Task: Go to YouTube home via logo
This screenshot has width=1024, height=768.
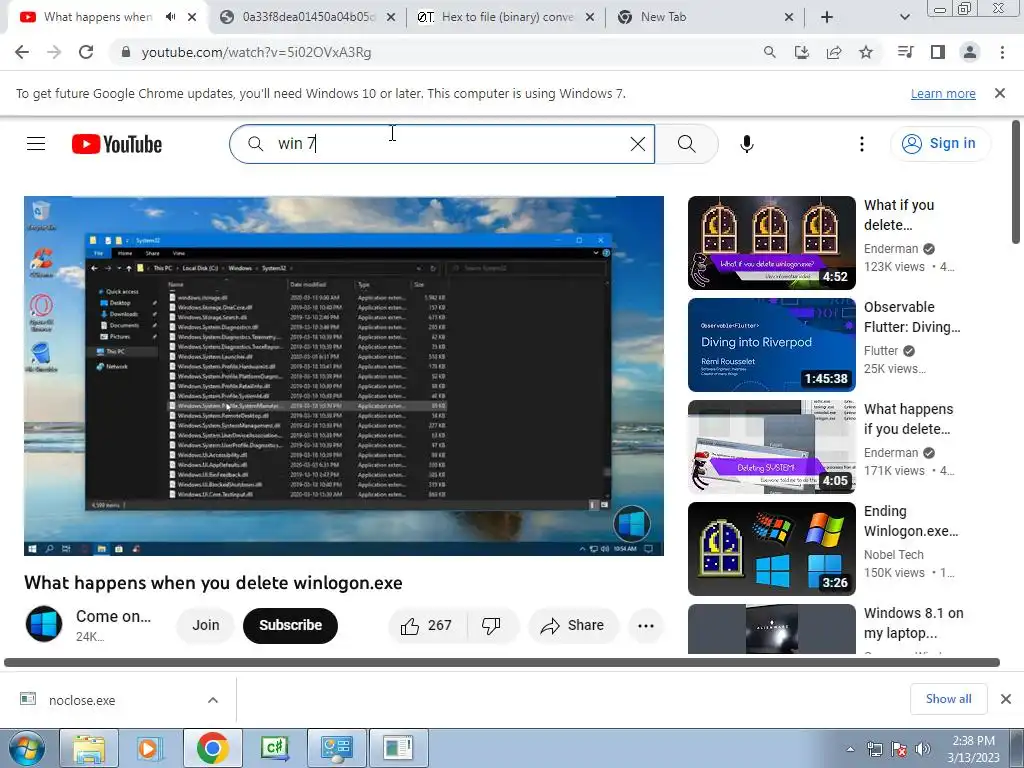Action: 117,144
